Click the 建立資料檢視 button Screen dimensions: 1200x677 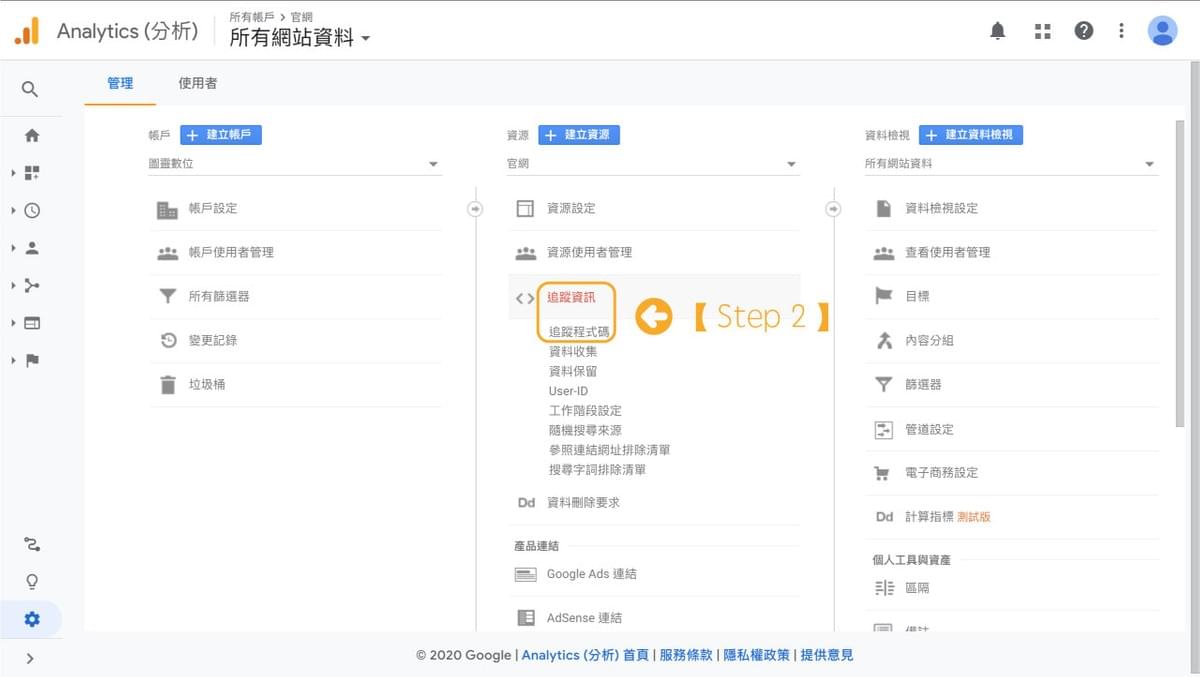(971, 135)
